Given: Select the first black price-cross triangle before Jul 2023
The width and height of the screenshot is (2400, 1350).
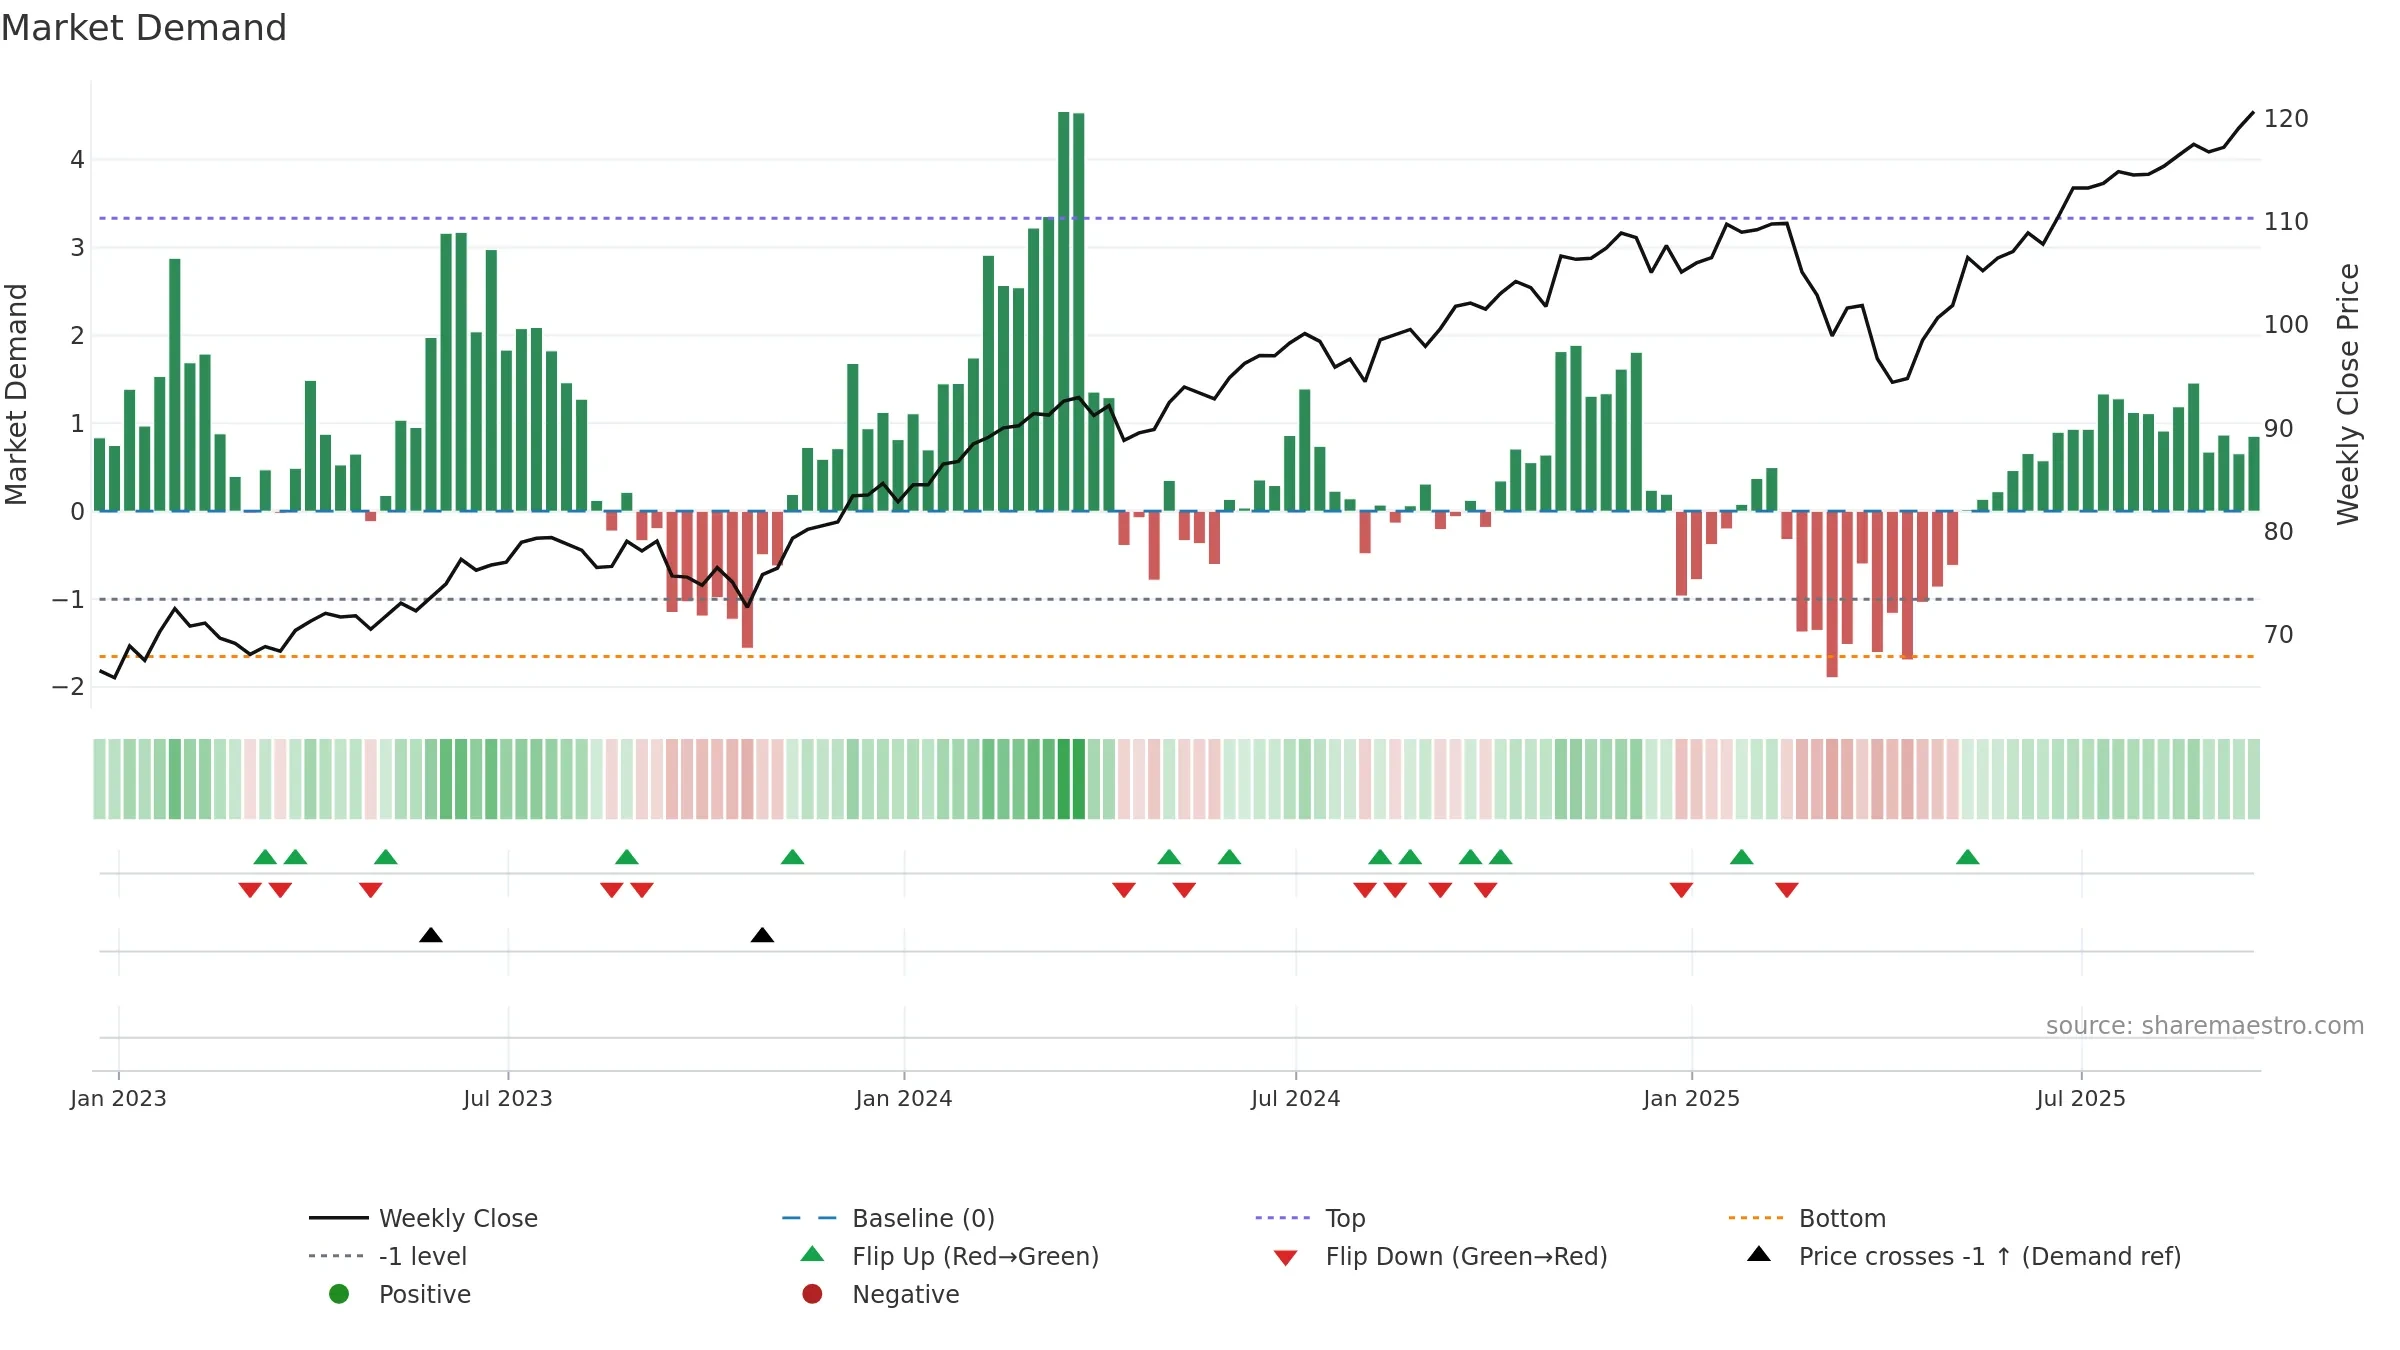Looking at the screenshot, I should click(431, 935).
